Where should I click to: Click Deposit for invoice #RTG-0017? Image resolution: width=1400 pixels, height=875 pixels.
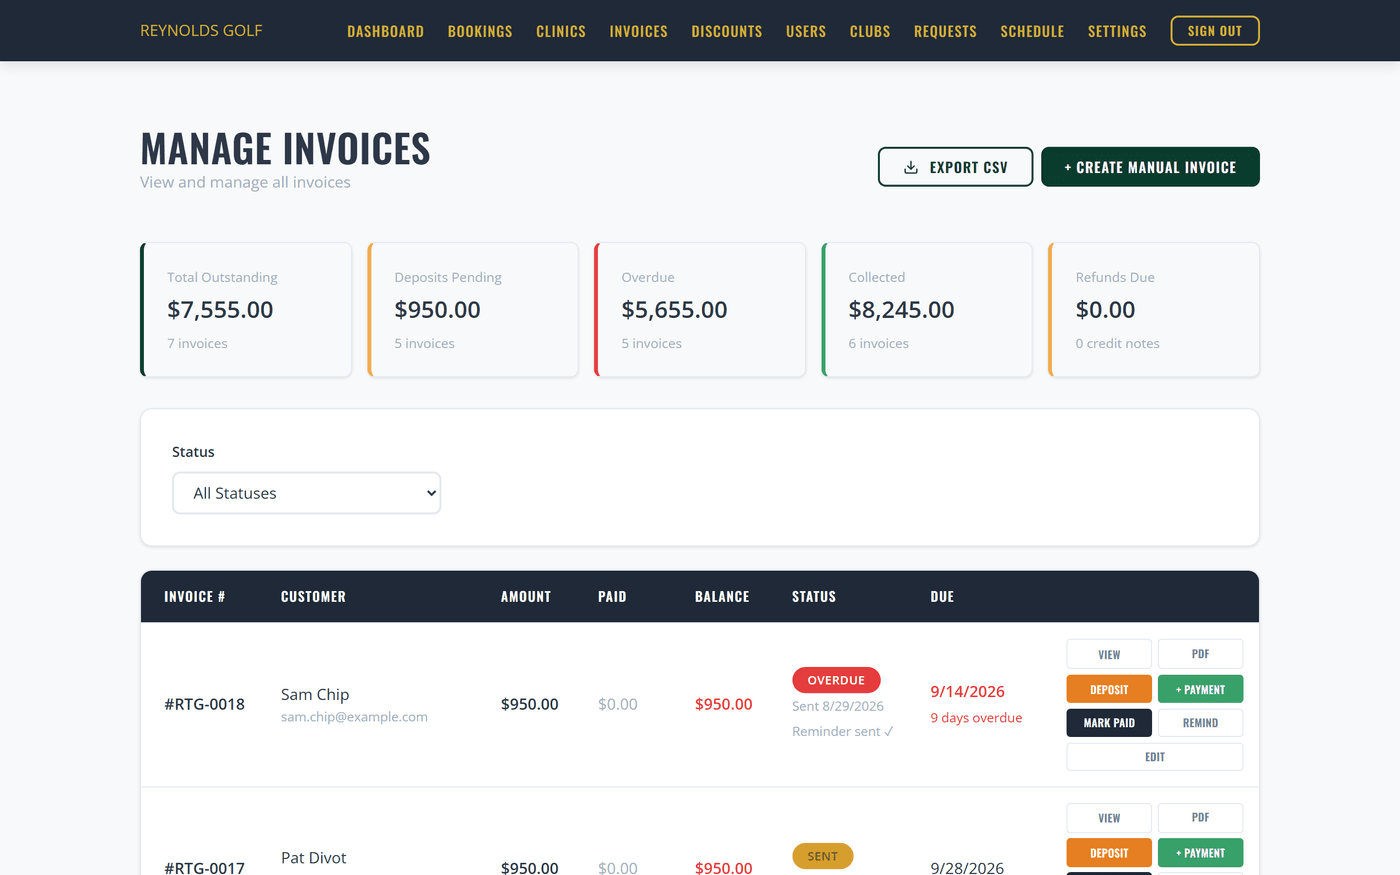pos(1109,853)
